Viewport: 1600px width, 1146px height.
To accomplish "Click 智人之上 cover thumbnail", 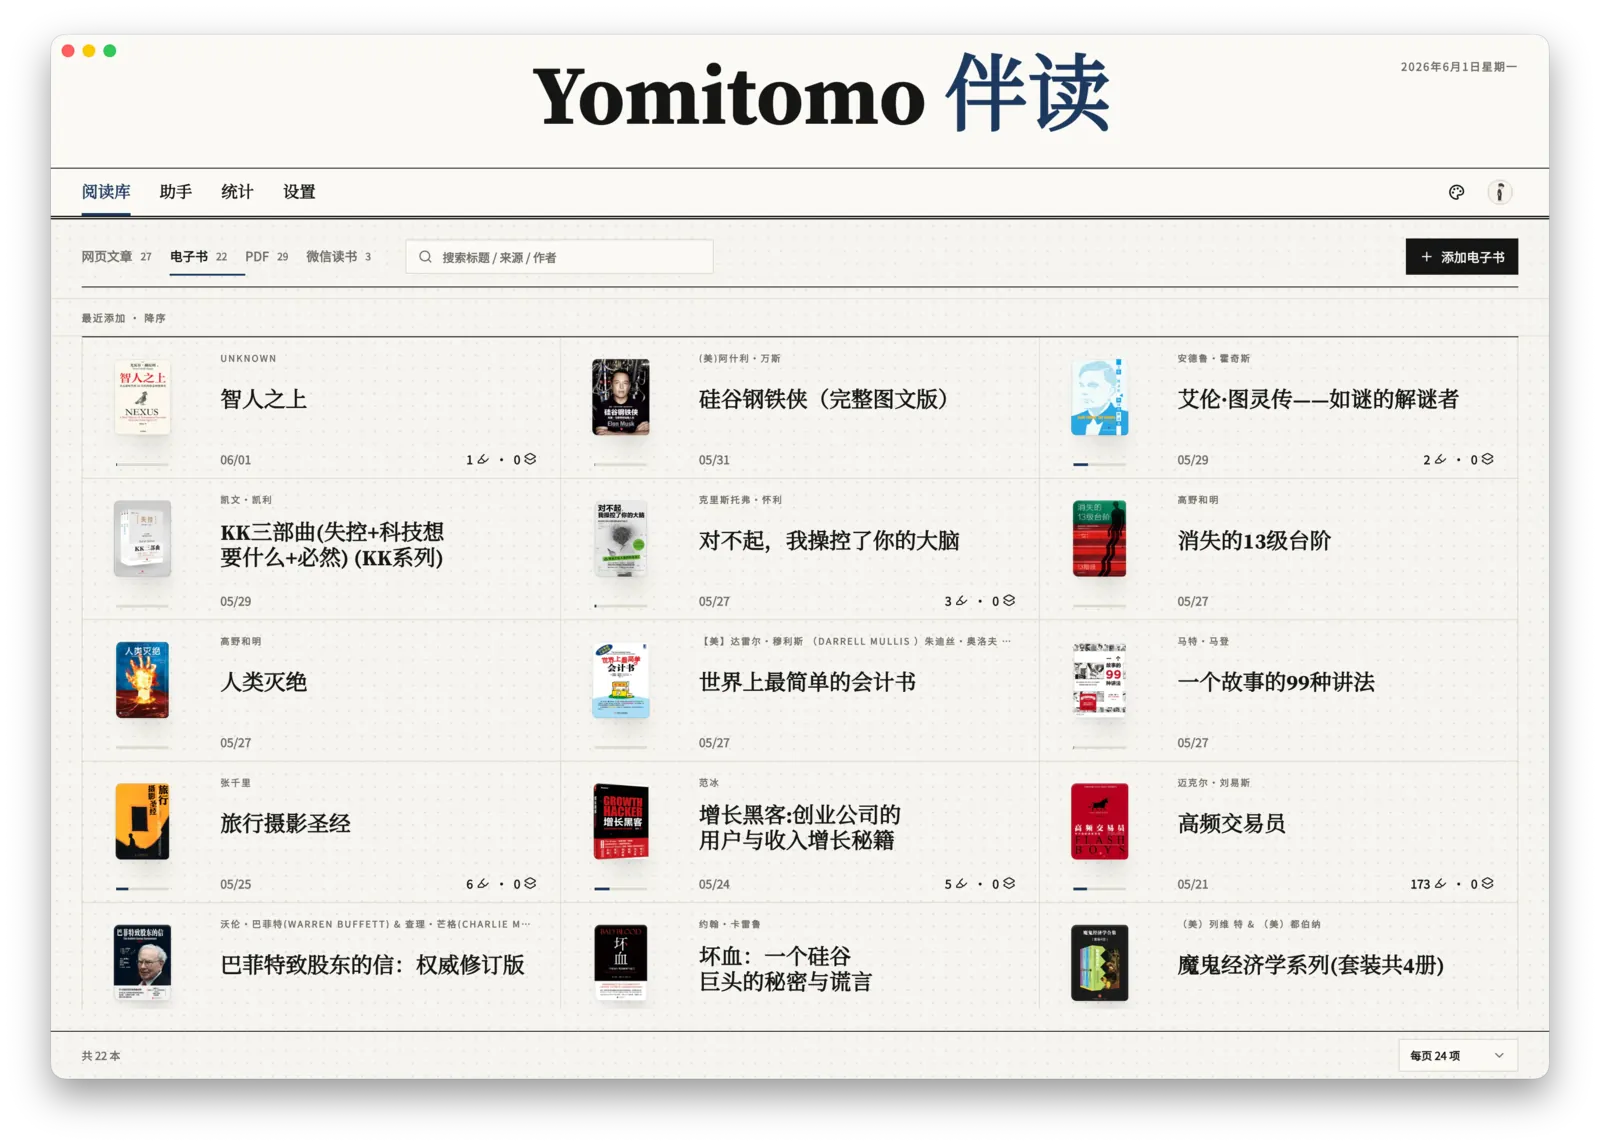I will 142,397.
